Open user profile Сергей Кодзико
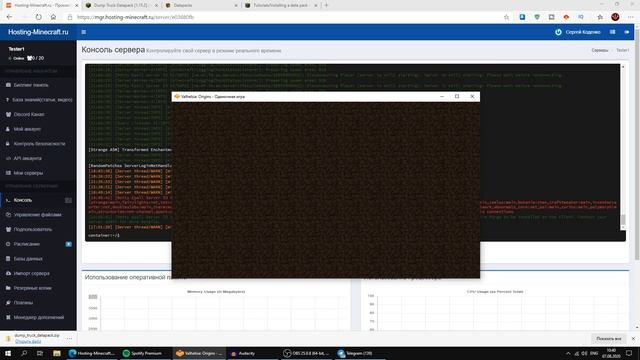640x360 pixels. pyautogui.click(x=582, y=32)
